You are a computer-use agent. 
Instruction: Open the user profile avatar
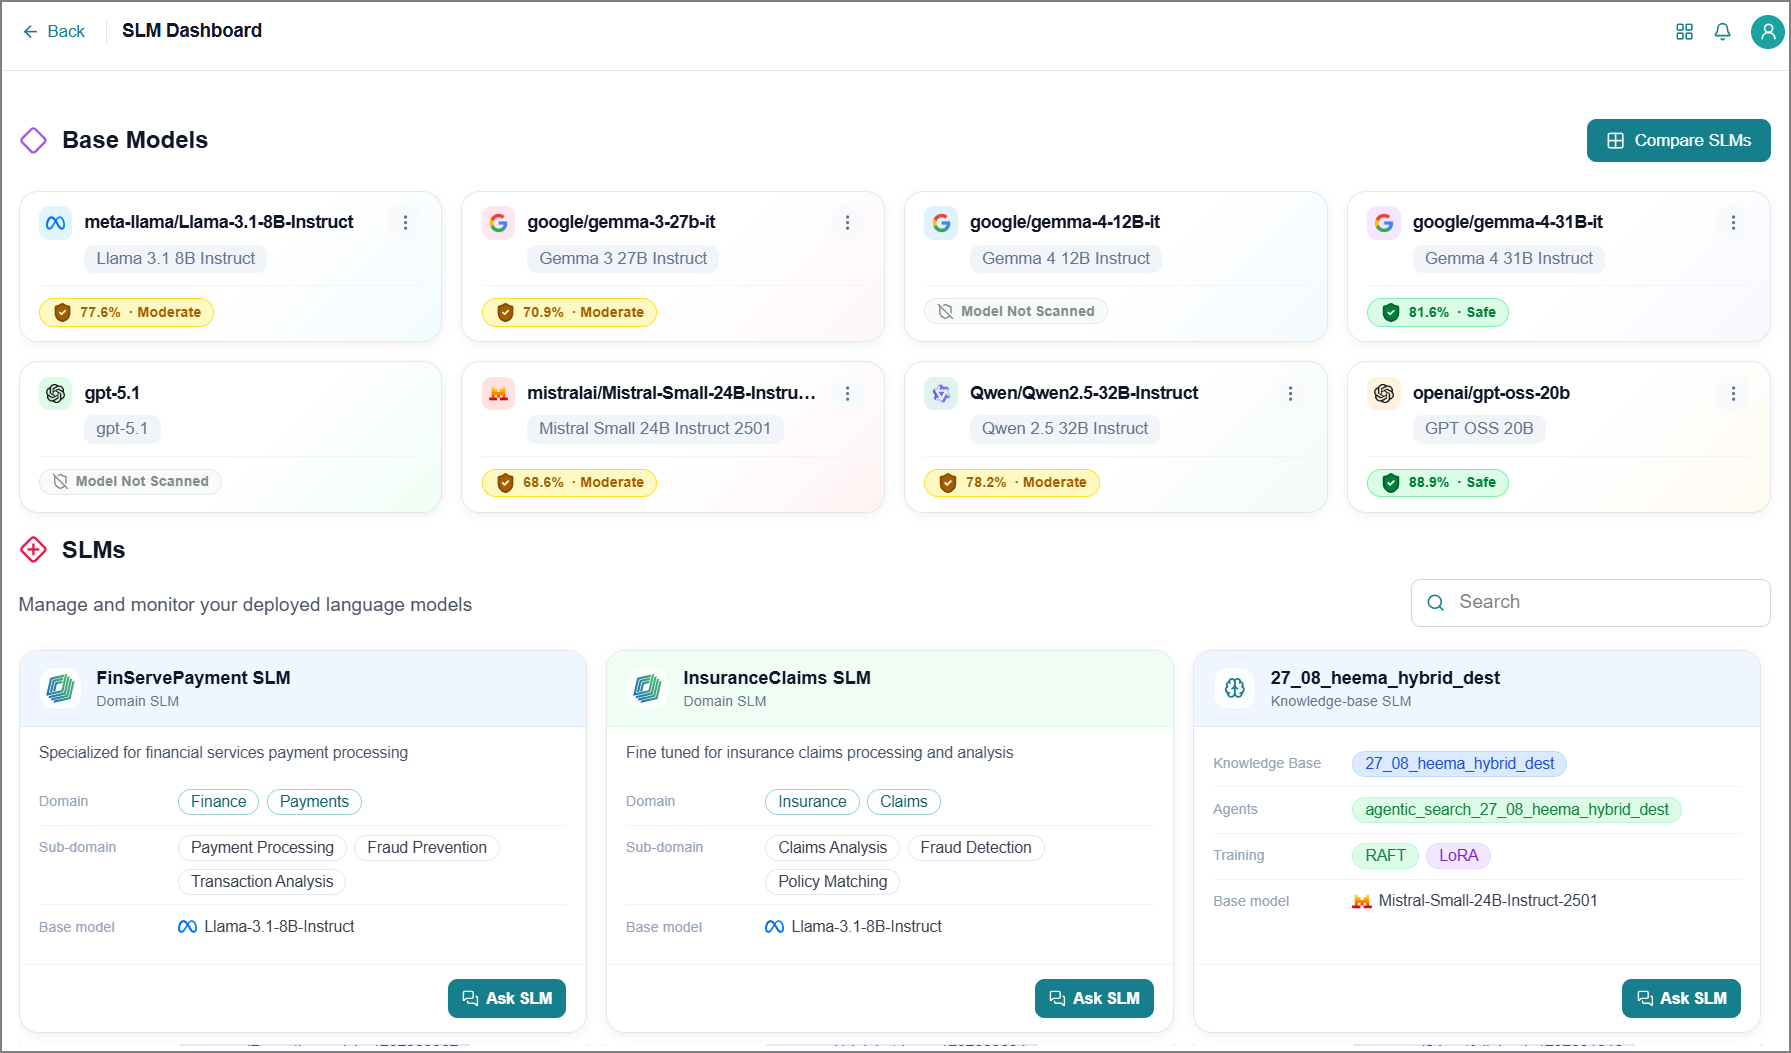(x=1767, y=32)
